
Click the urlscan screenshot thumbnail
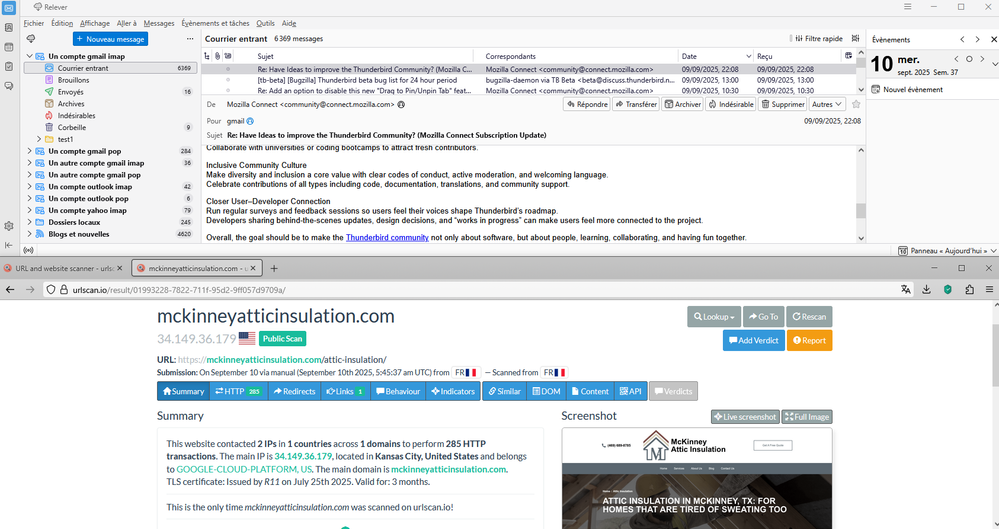[696, 478]
